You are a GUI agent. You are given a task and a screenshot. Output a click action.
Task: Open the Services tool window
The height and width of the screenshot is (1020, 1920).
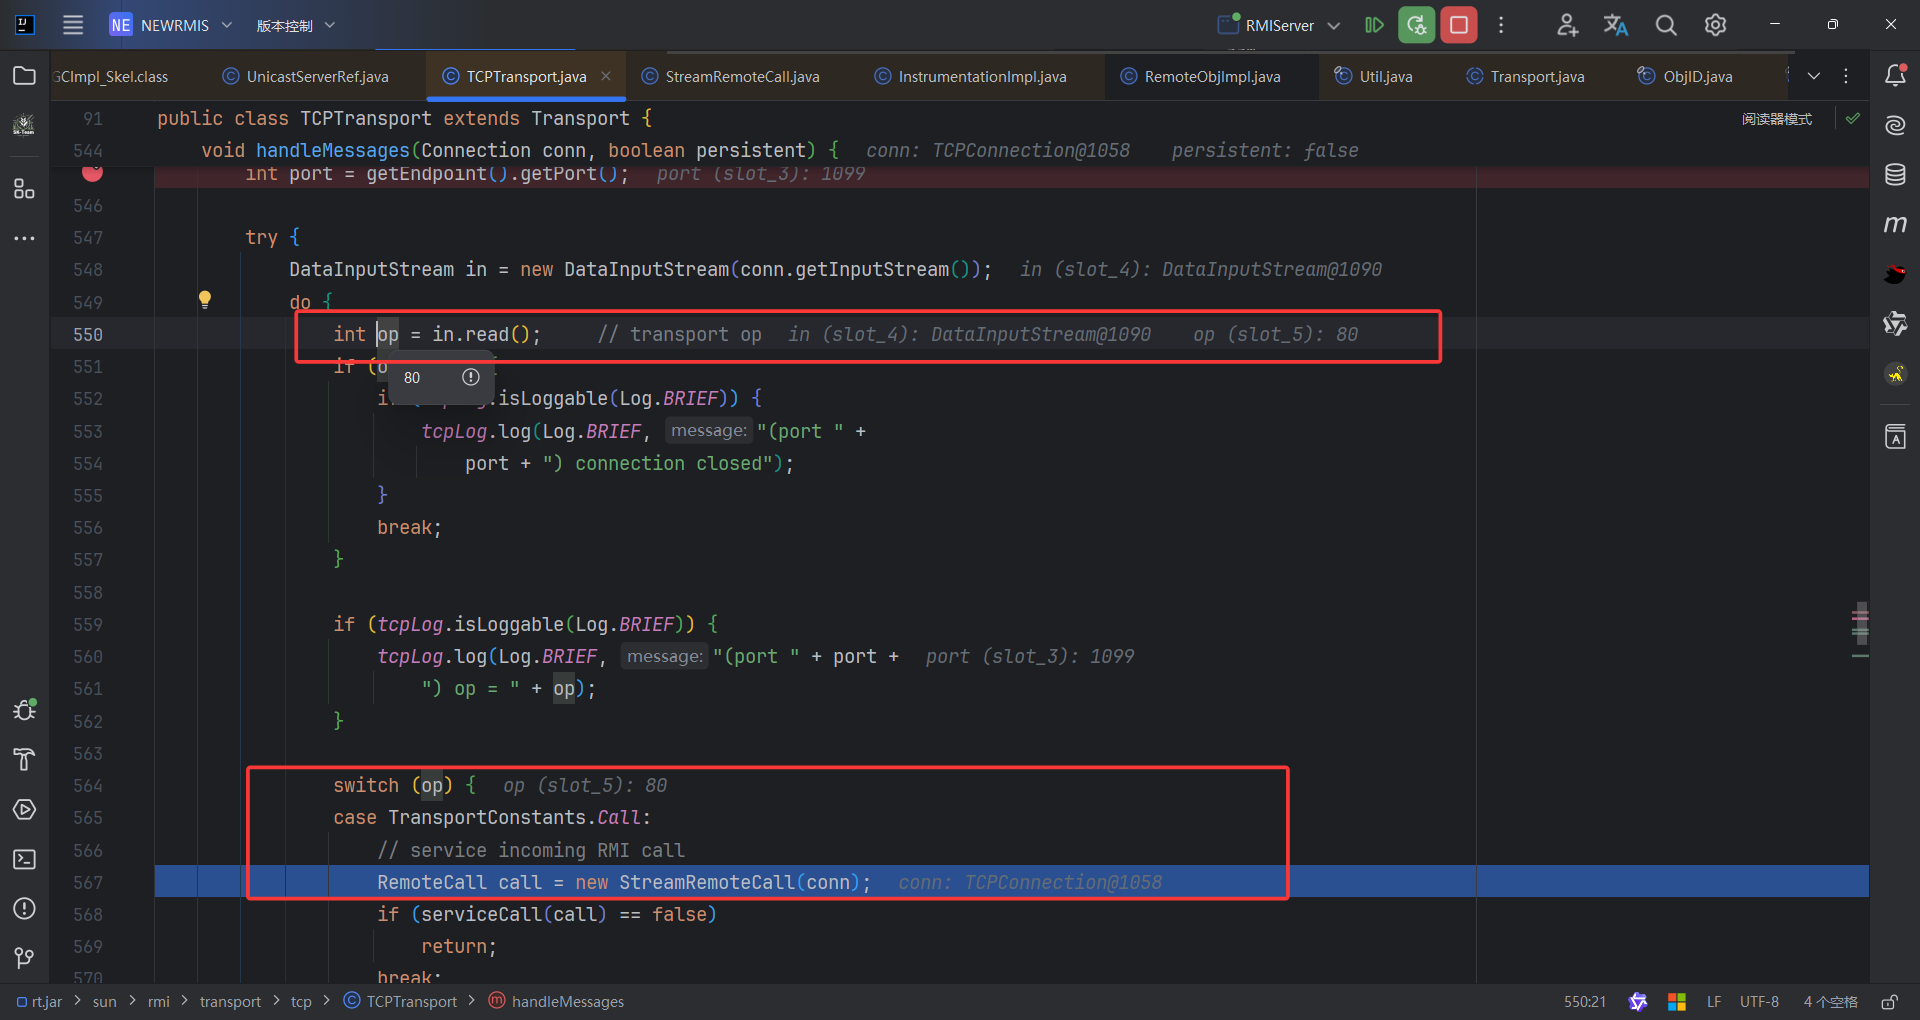(x=24, y=809)
